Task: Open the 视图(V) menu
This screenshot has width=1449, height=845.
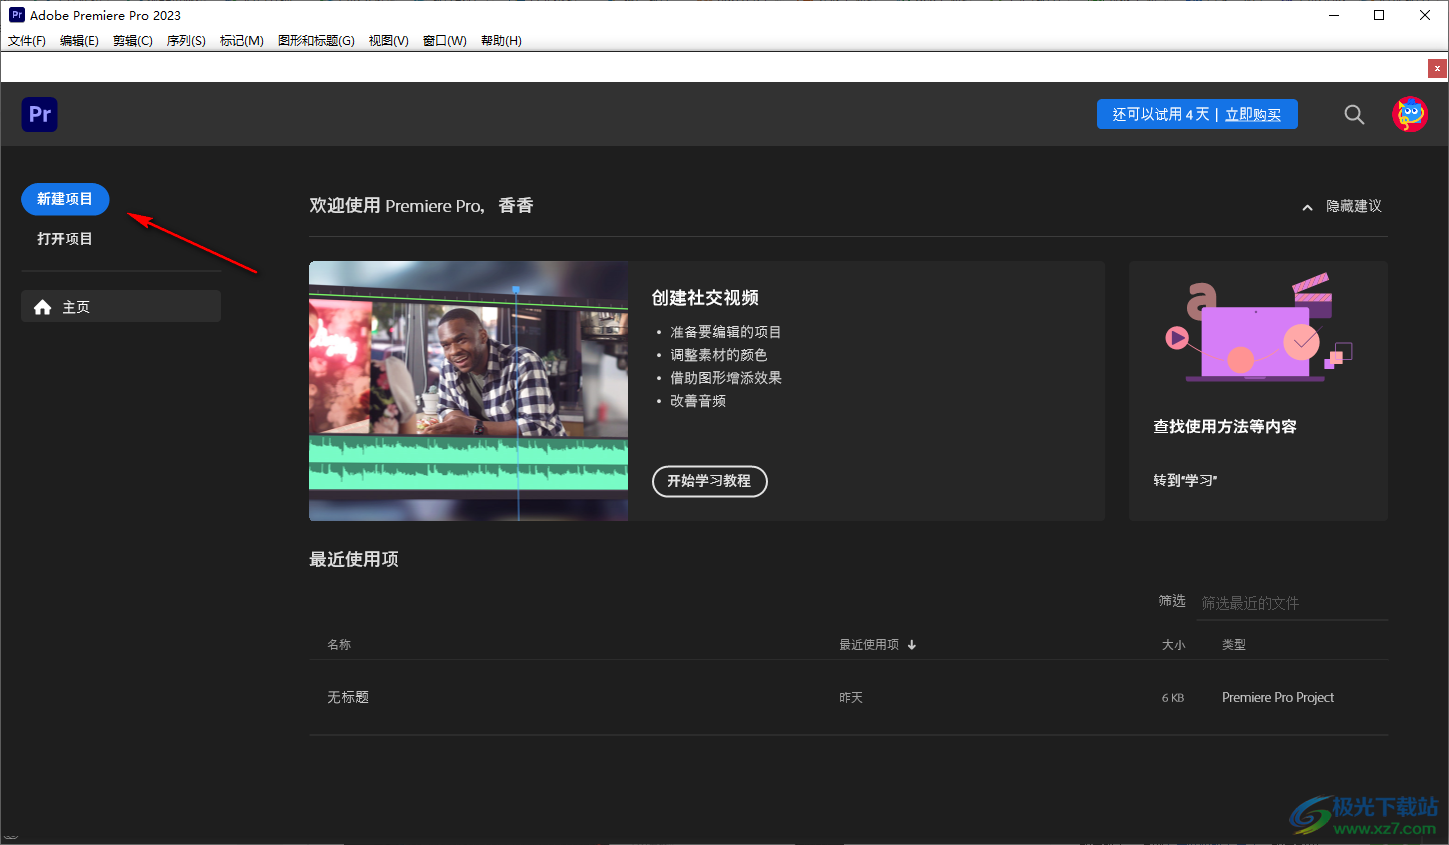Action: (x=388, y=41)
